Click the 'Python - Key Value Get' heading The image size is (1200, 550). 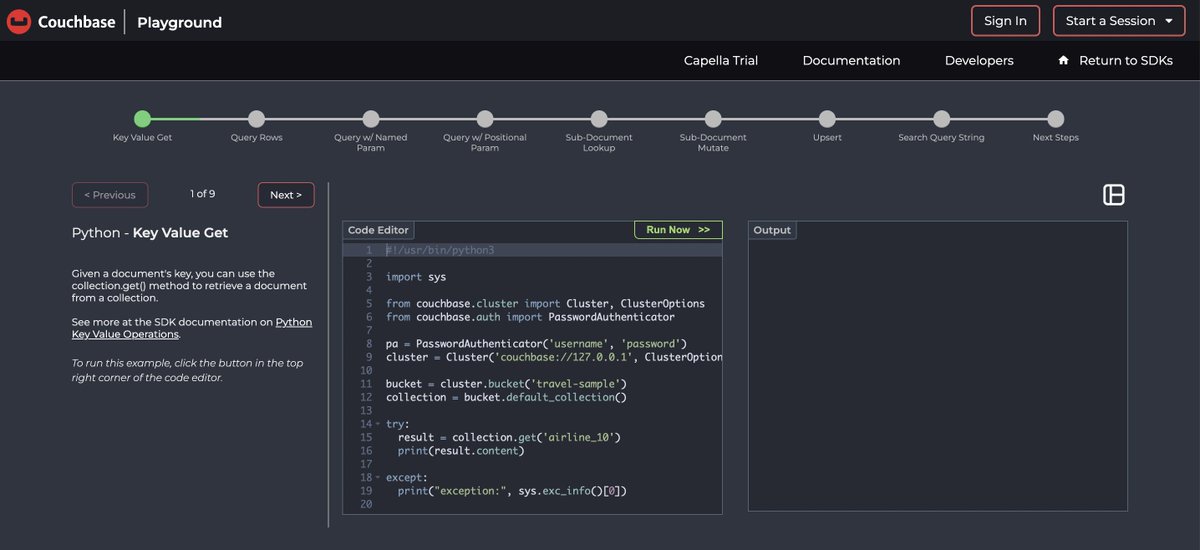pyautogui.click(x=150, y=233)
